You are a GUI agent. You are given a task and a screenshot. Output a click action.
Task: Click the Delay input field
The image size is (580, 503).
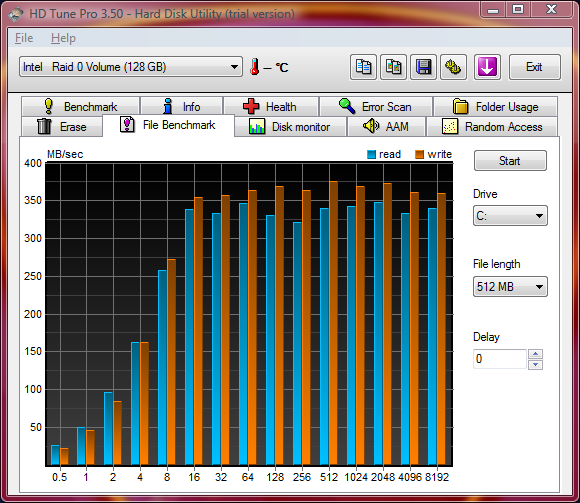(500, 359)
